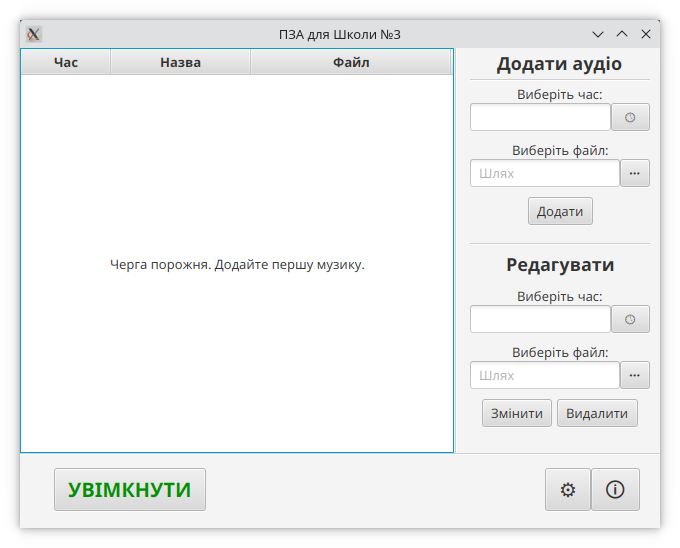Select the Файл column header
Image resolution: width=680 pixels, height=548 pixels.
351,63
